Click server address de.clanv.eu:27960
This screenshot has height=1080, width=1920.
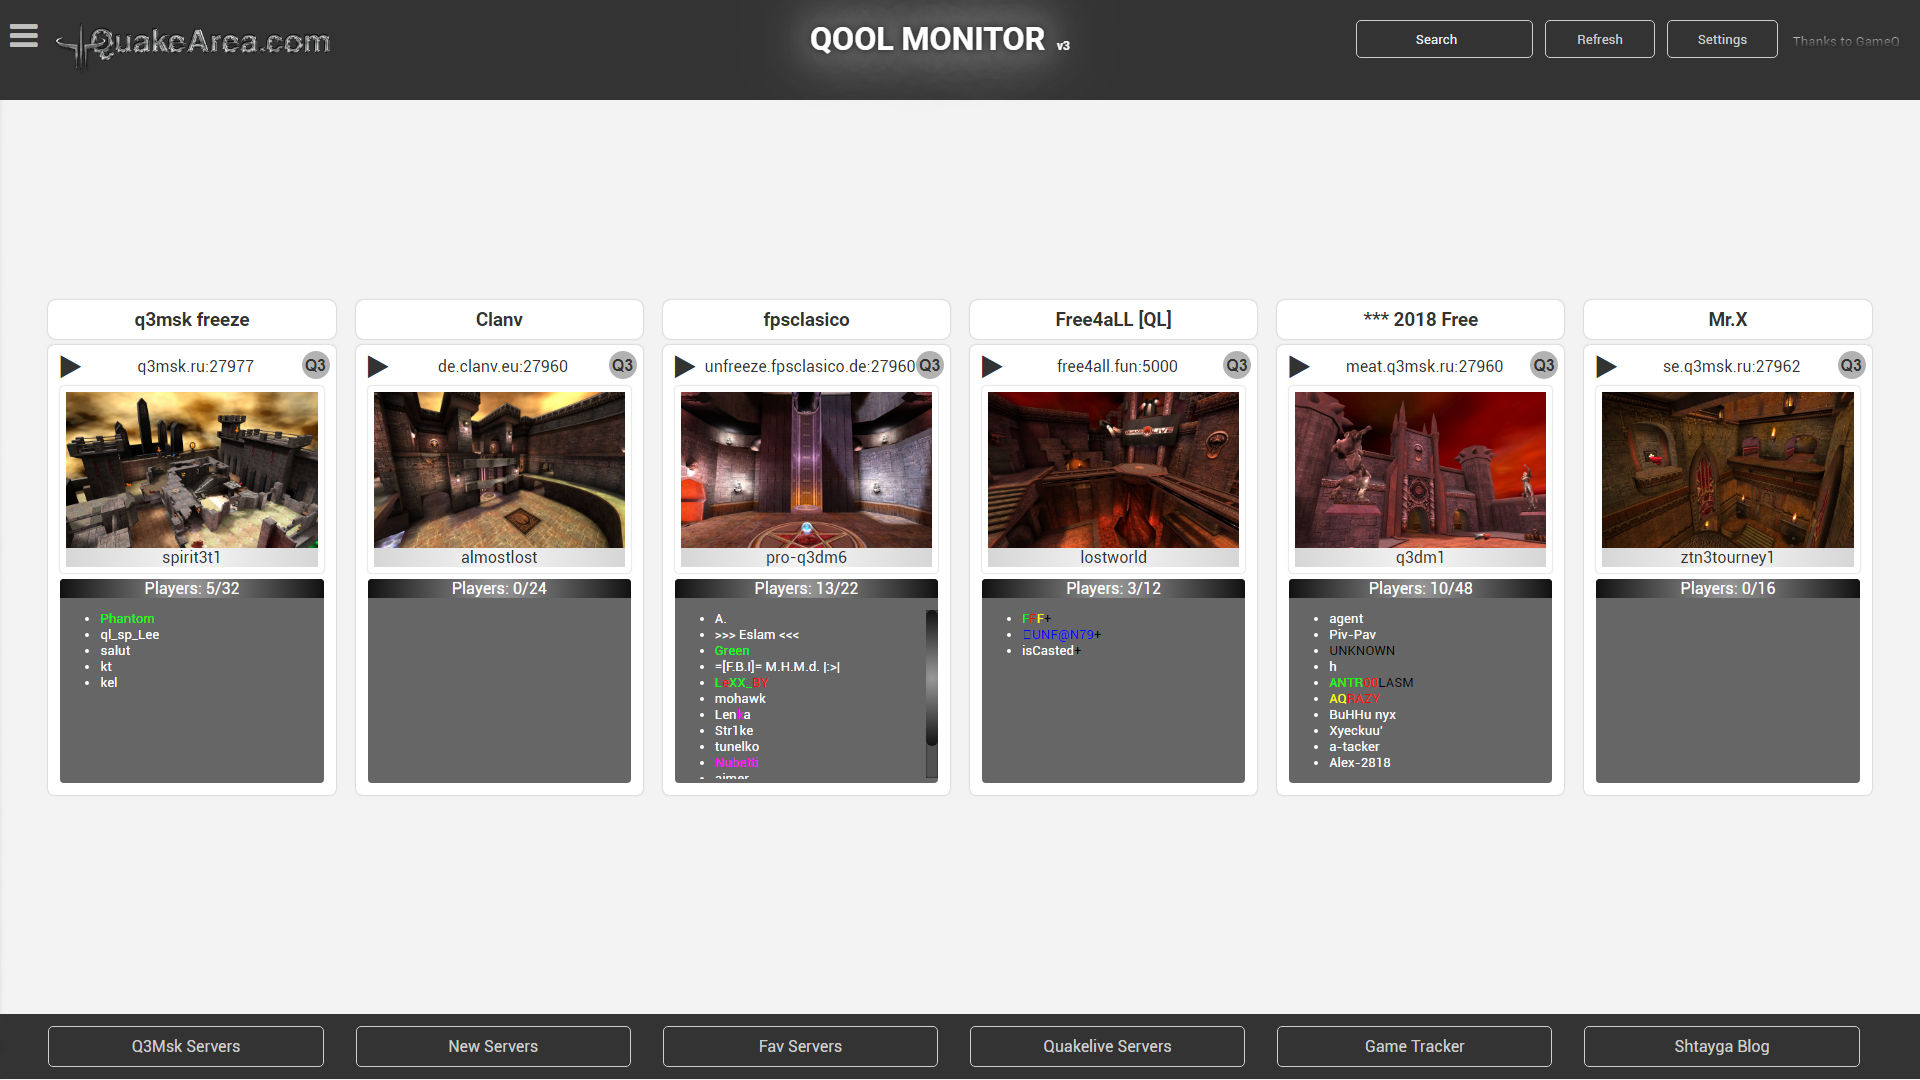503,366
